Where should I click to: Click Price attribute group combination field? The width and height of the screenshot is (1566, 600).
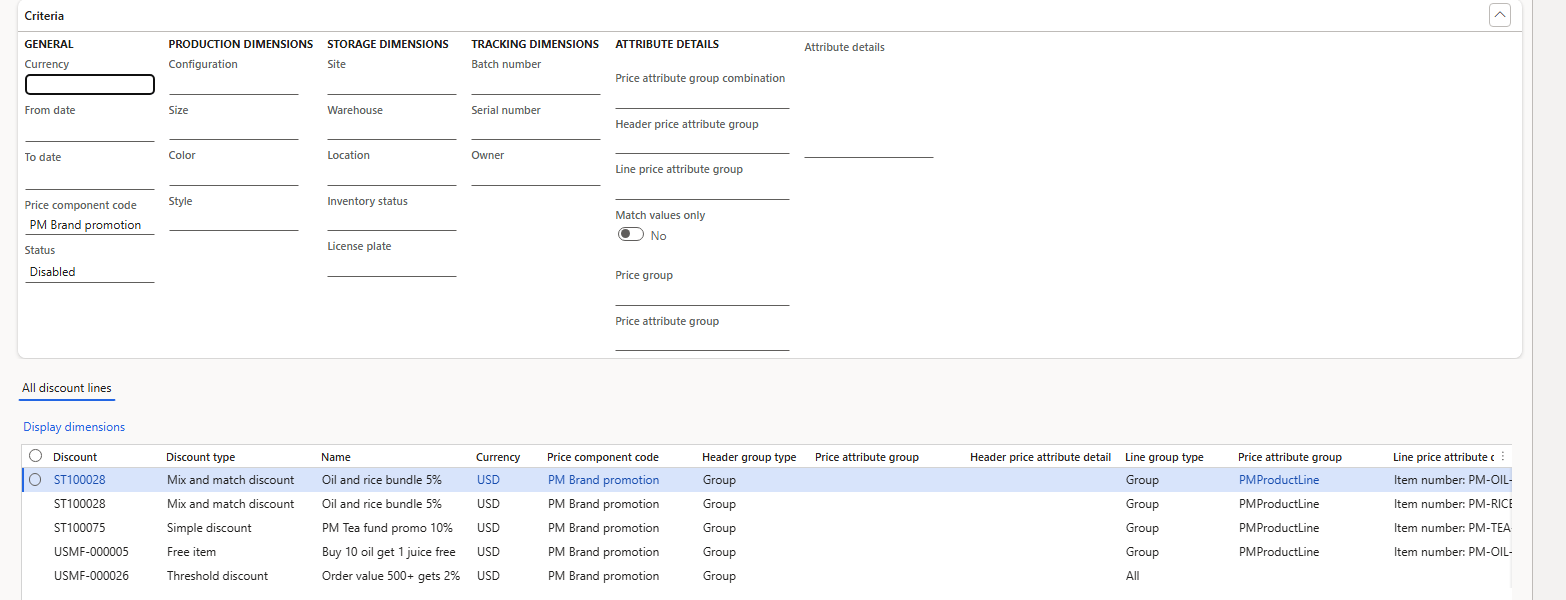coord(702,98)
